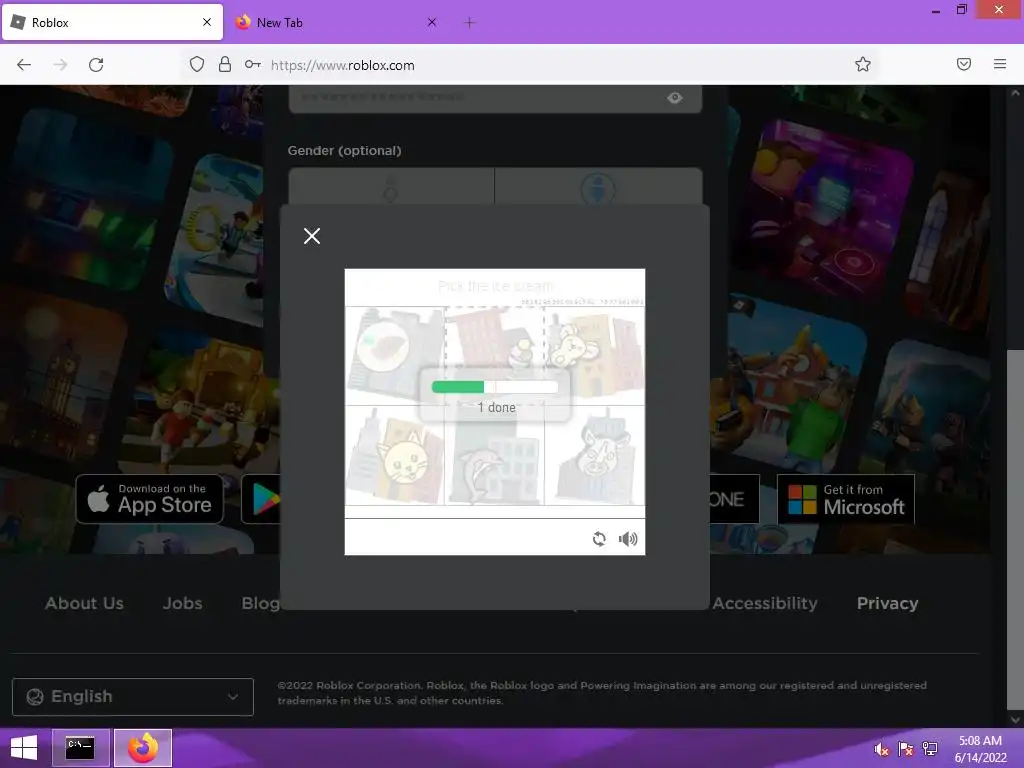
Task: Switch to the audio challenge speaker icon
Action: [628, 539]
